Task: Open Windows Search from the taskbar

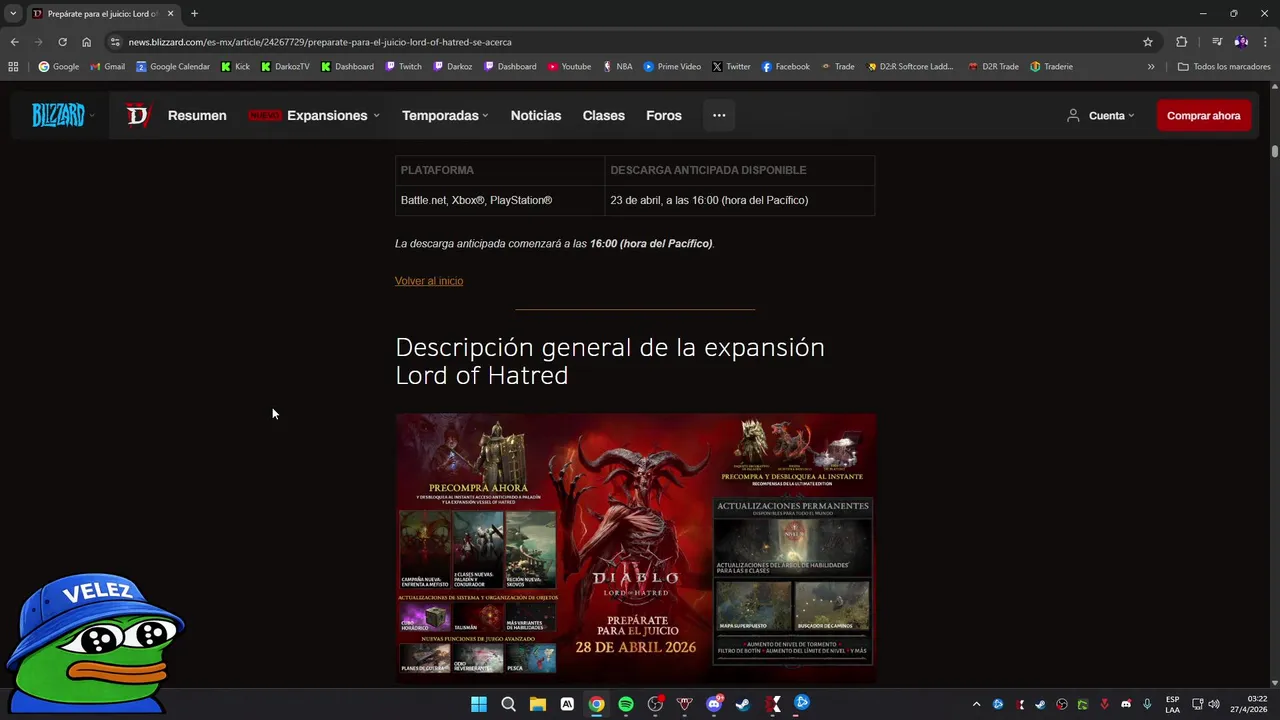Action: pyautogui.click(x=508, y=704)
